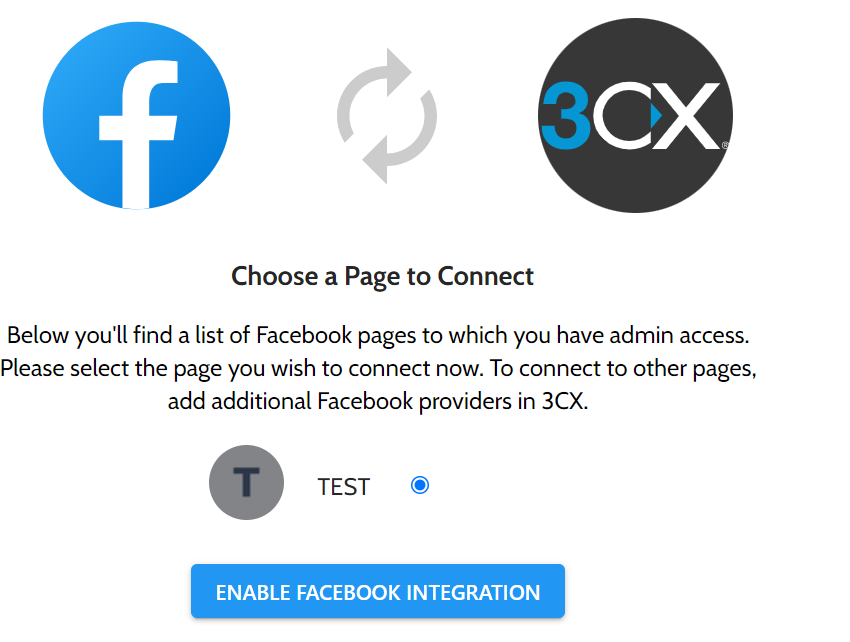Click the Choose a Page to Connect heading

point(383,277)
